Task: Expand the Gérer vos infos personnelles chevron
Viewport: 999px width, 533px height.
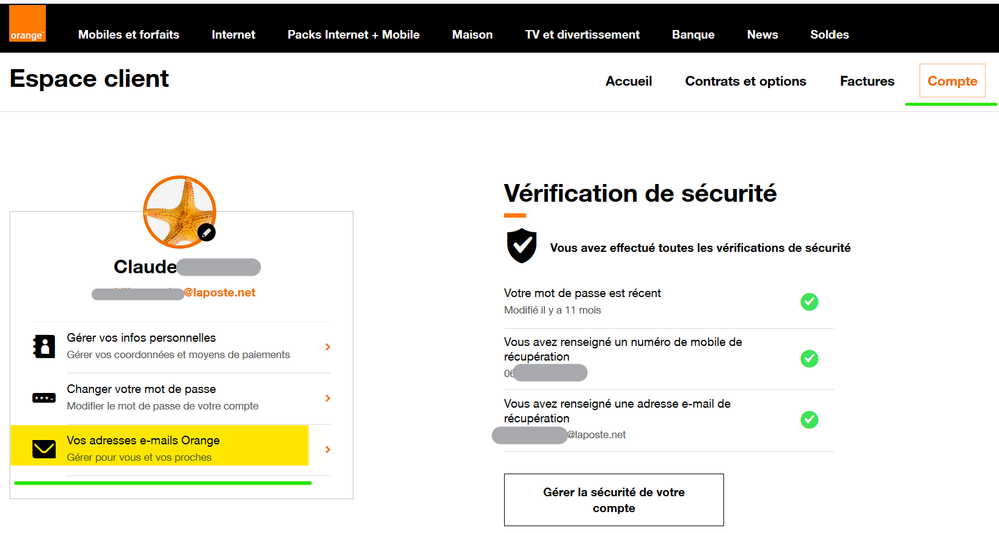Action: [x=328, y=347]
